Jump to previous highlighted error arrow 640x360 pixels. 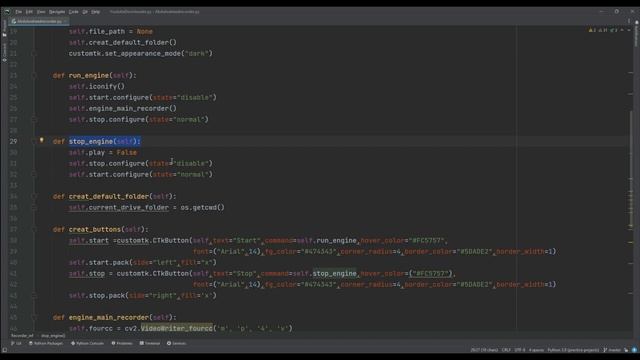[622, 30]
